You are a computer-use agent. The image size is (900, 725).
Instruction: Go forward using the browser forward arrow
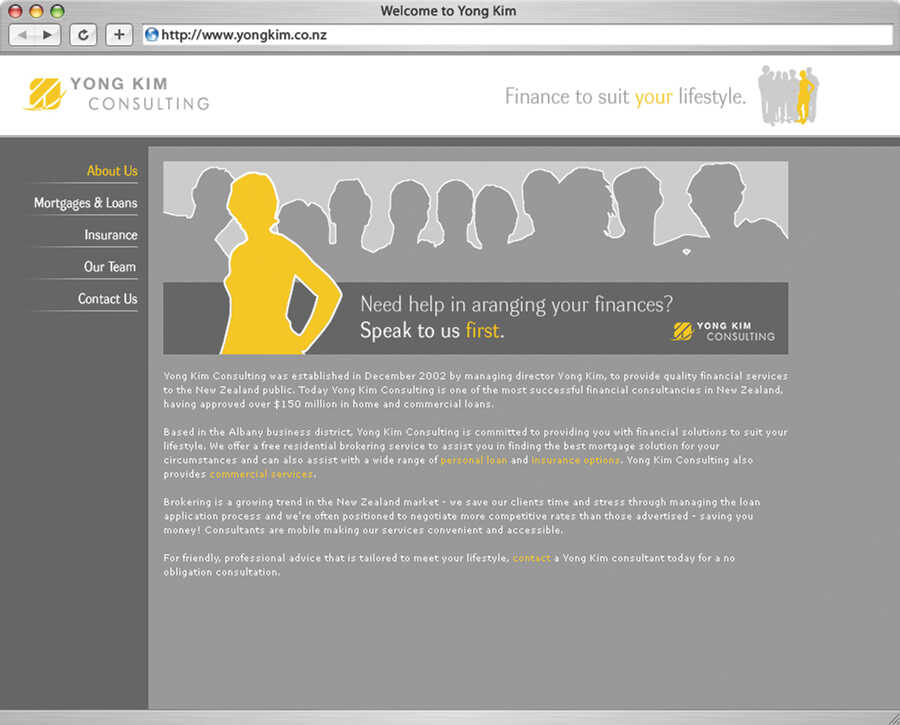(48, 35)
